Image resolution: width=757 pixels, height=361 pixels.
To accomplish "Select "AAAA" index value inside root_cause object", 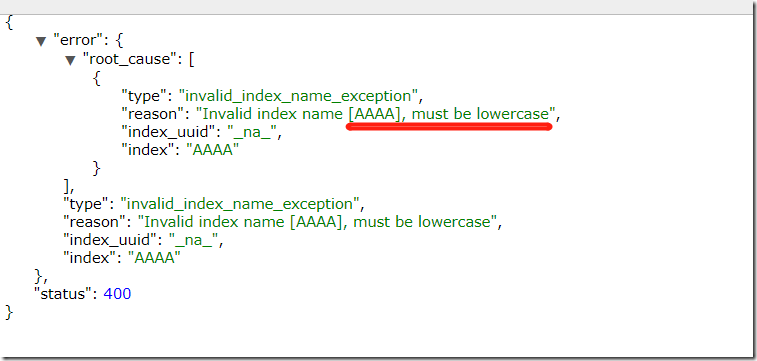I will [211, 150].
